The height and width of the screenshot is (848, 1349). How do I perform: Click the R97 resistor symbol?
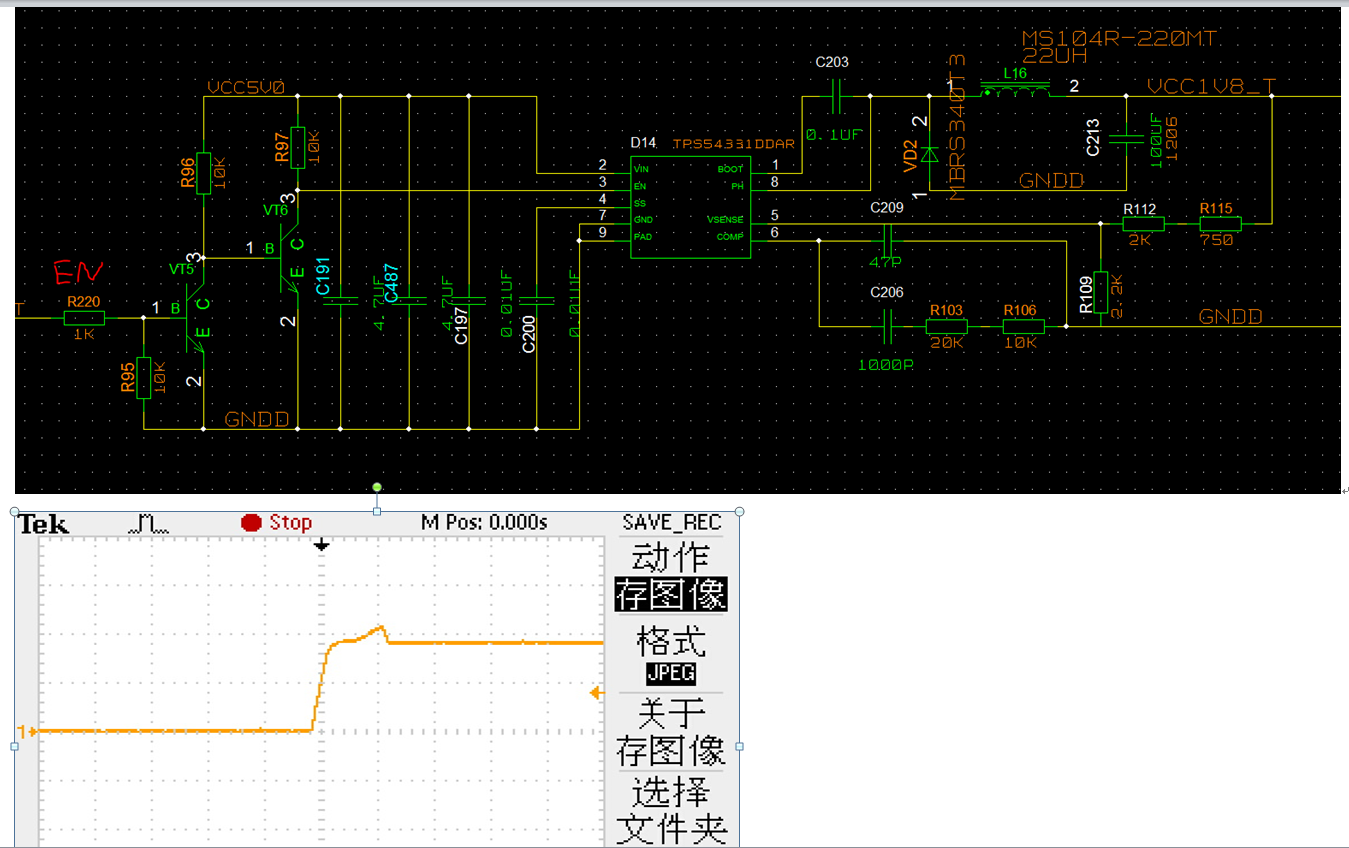297,147
